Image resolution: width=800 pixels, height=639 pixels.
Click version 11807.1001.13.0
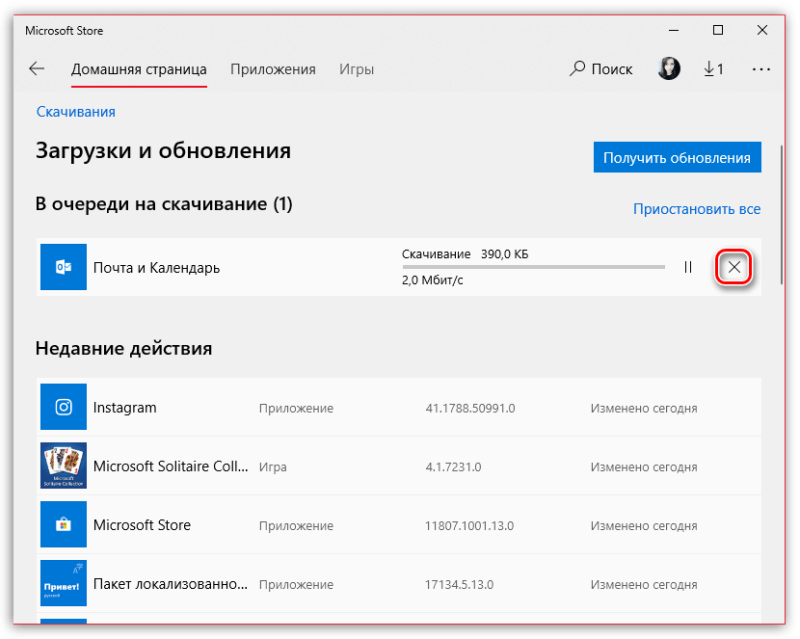[469, 526]
